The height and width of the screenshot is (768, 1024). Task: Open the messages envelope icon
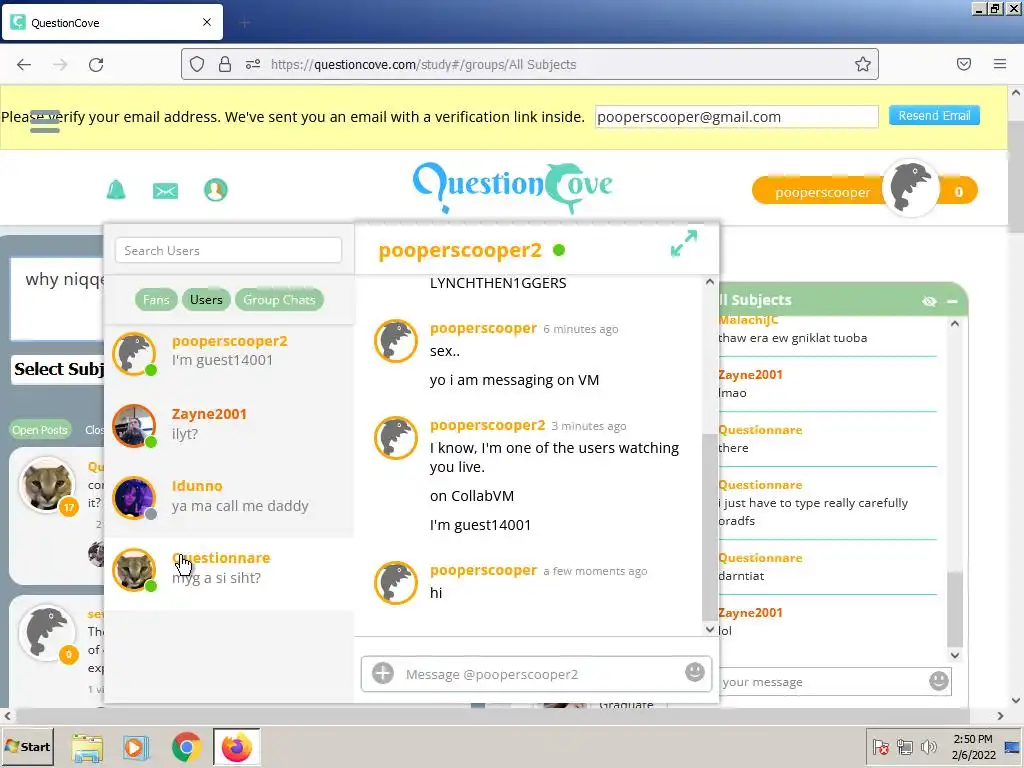point(165,191)
